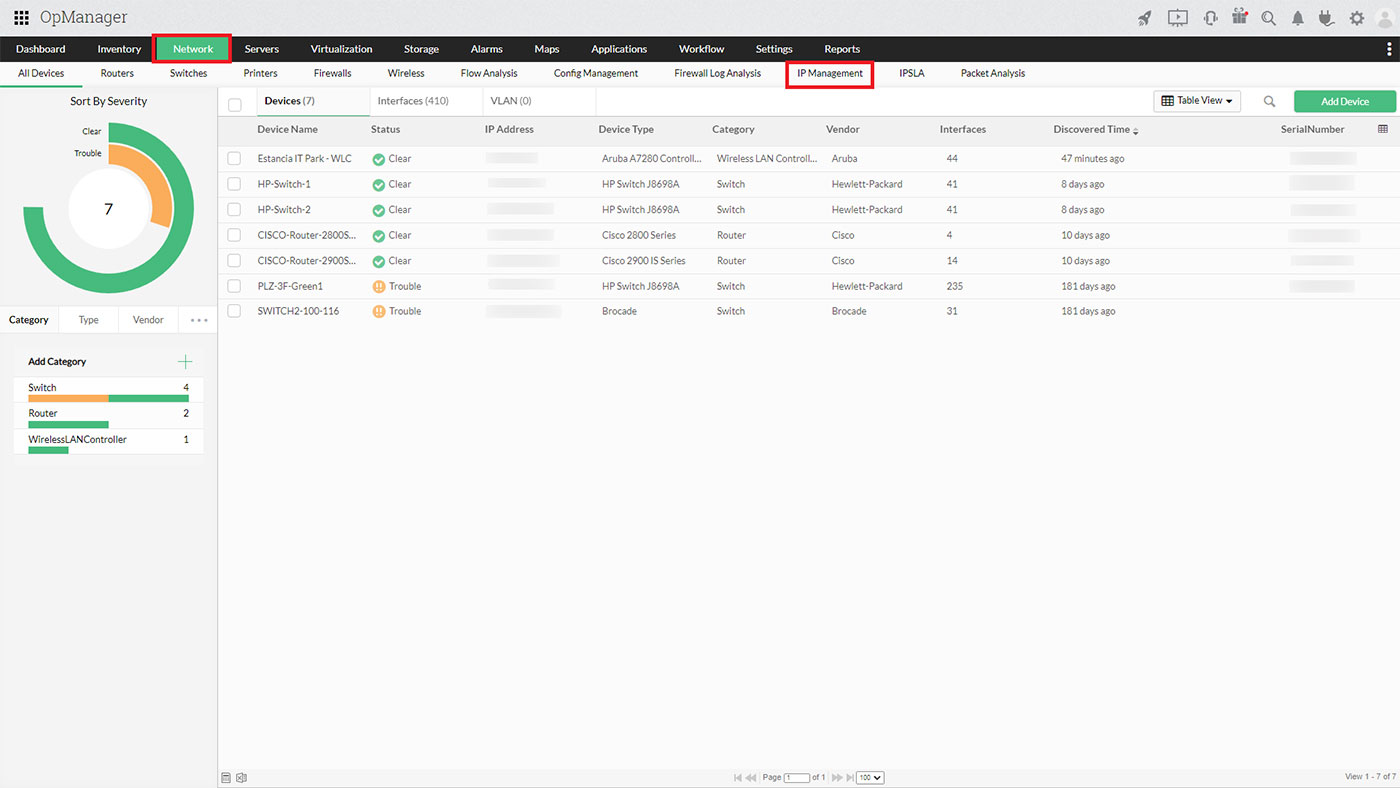Go to the previous page arrow
Image resolution: width=1400 pixels, height=788 pixels.
[751, 778]
